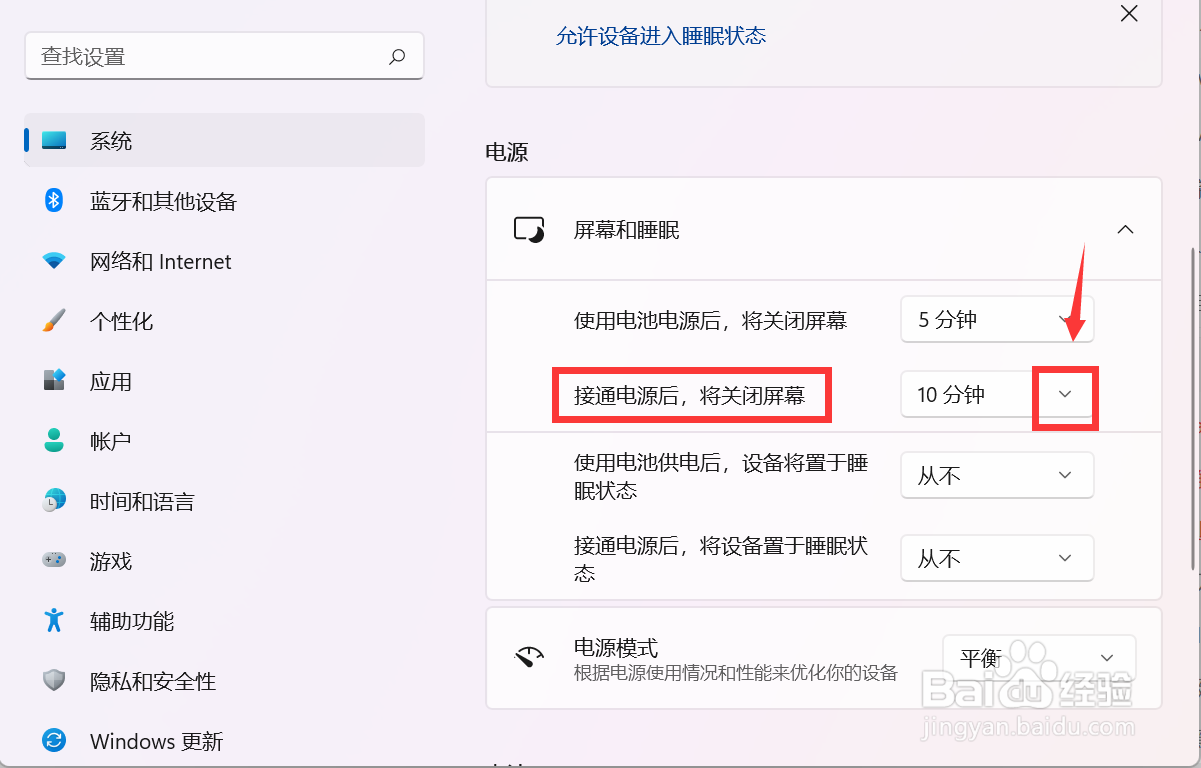Open 时间和语言 settings
The height and width of the screenshot is (768, 1201).
pyautogui.click(x=140, y=501)
